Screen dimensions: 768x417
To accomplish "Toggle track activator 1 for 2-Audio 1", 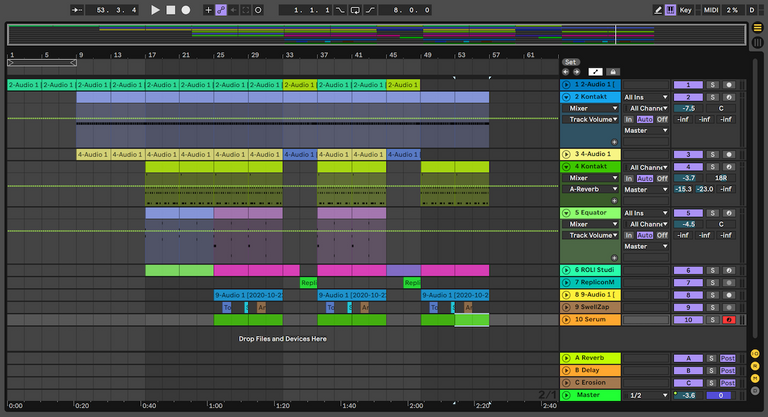I will pyautogui.click(x=688, y=85).
